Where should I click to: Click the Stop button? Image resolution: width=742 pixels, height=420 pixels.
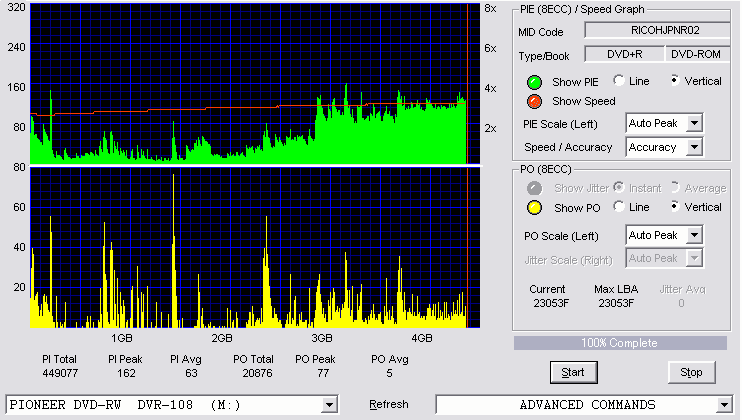click(691, 372)
